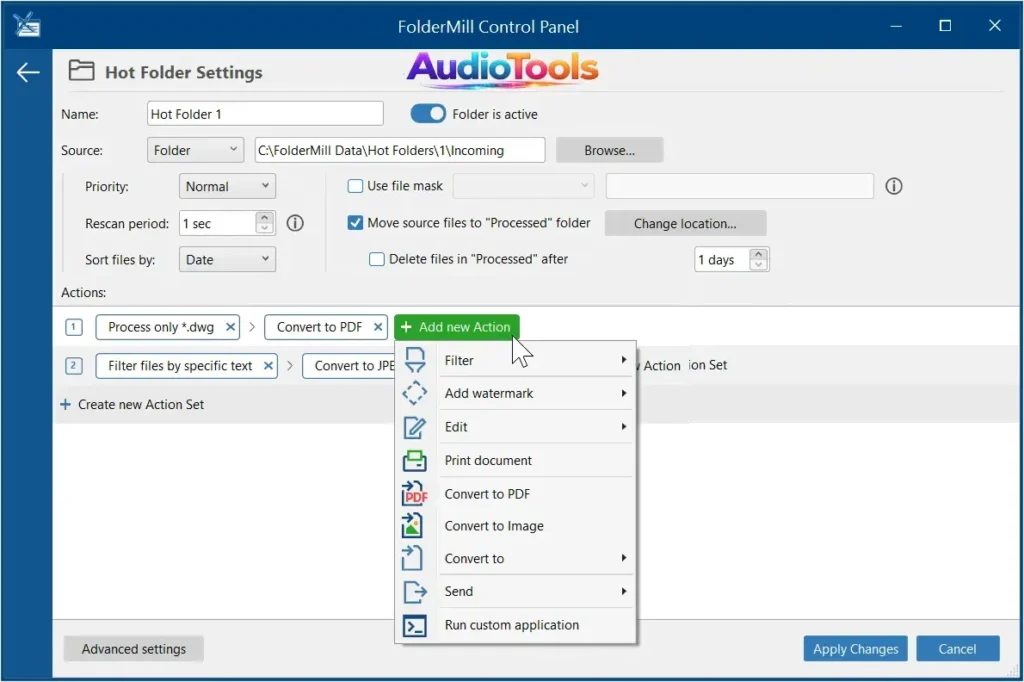The height and width of the screenshot is (682, 1024).
Task: Click inside the Name input field
Action: click(264, 113)
